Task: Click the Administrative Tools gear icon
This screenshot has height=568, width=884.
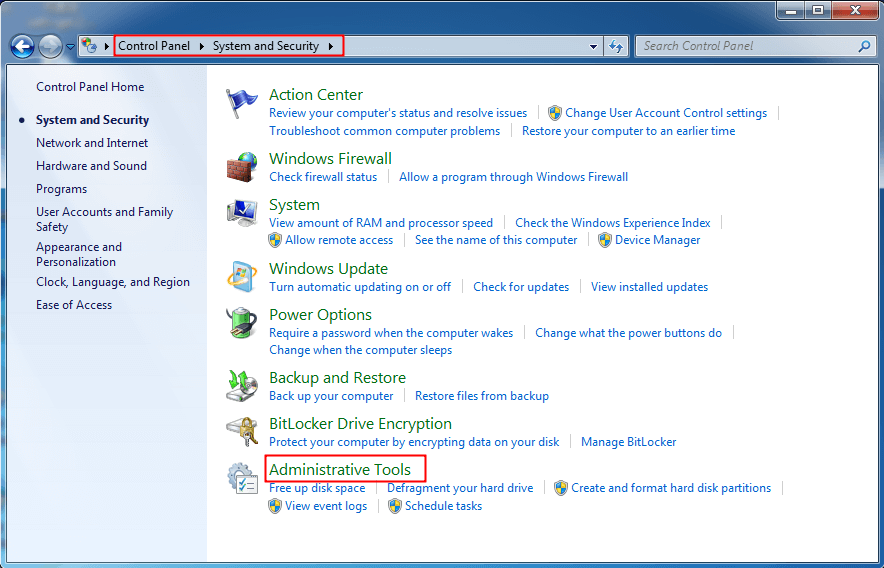Action: 242,478
